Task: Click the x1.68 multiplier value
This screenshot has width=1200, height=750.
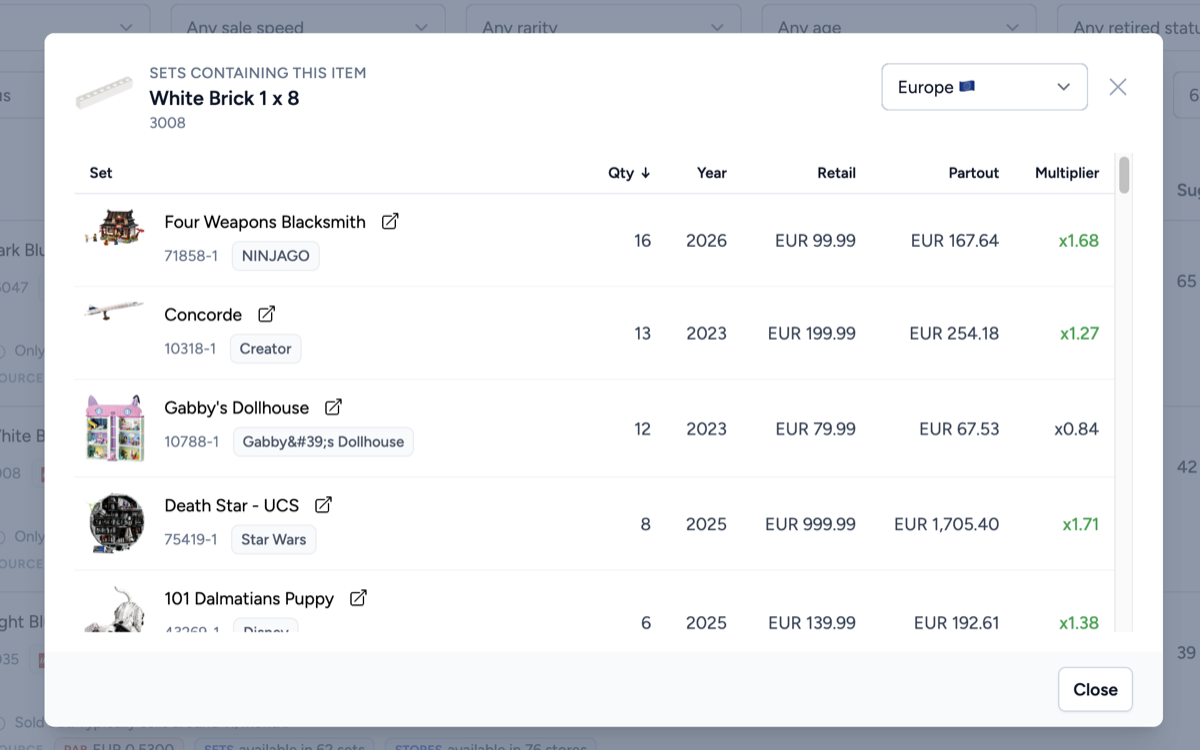Action: [1079, 241]
